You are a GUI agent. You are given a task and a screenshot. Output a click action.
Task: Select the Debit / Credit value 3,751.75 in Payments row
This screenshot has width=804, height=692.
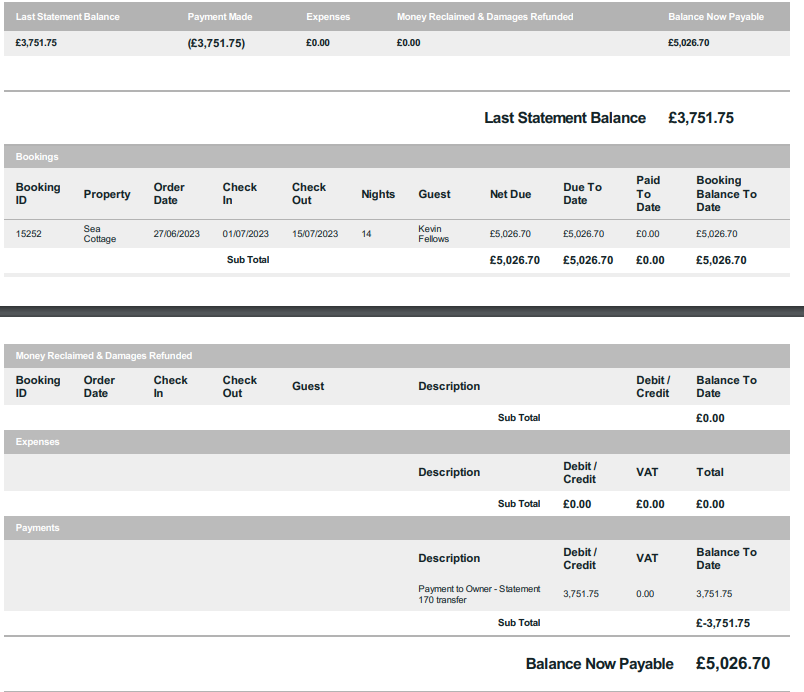580,594
